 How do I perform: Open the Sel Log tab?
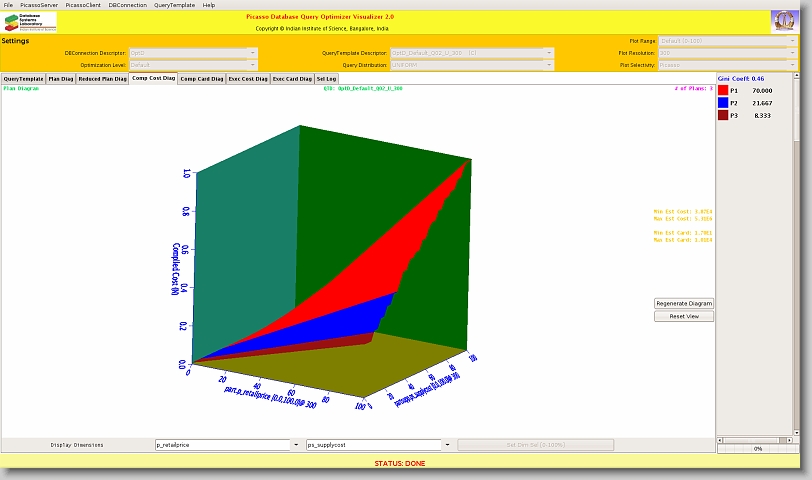coord(327,78)
